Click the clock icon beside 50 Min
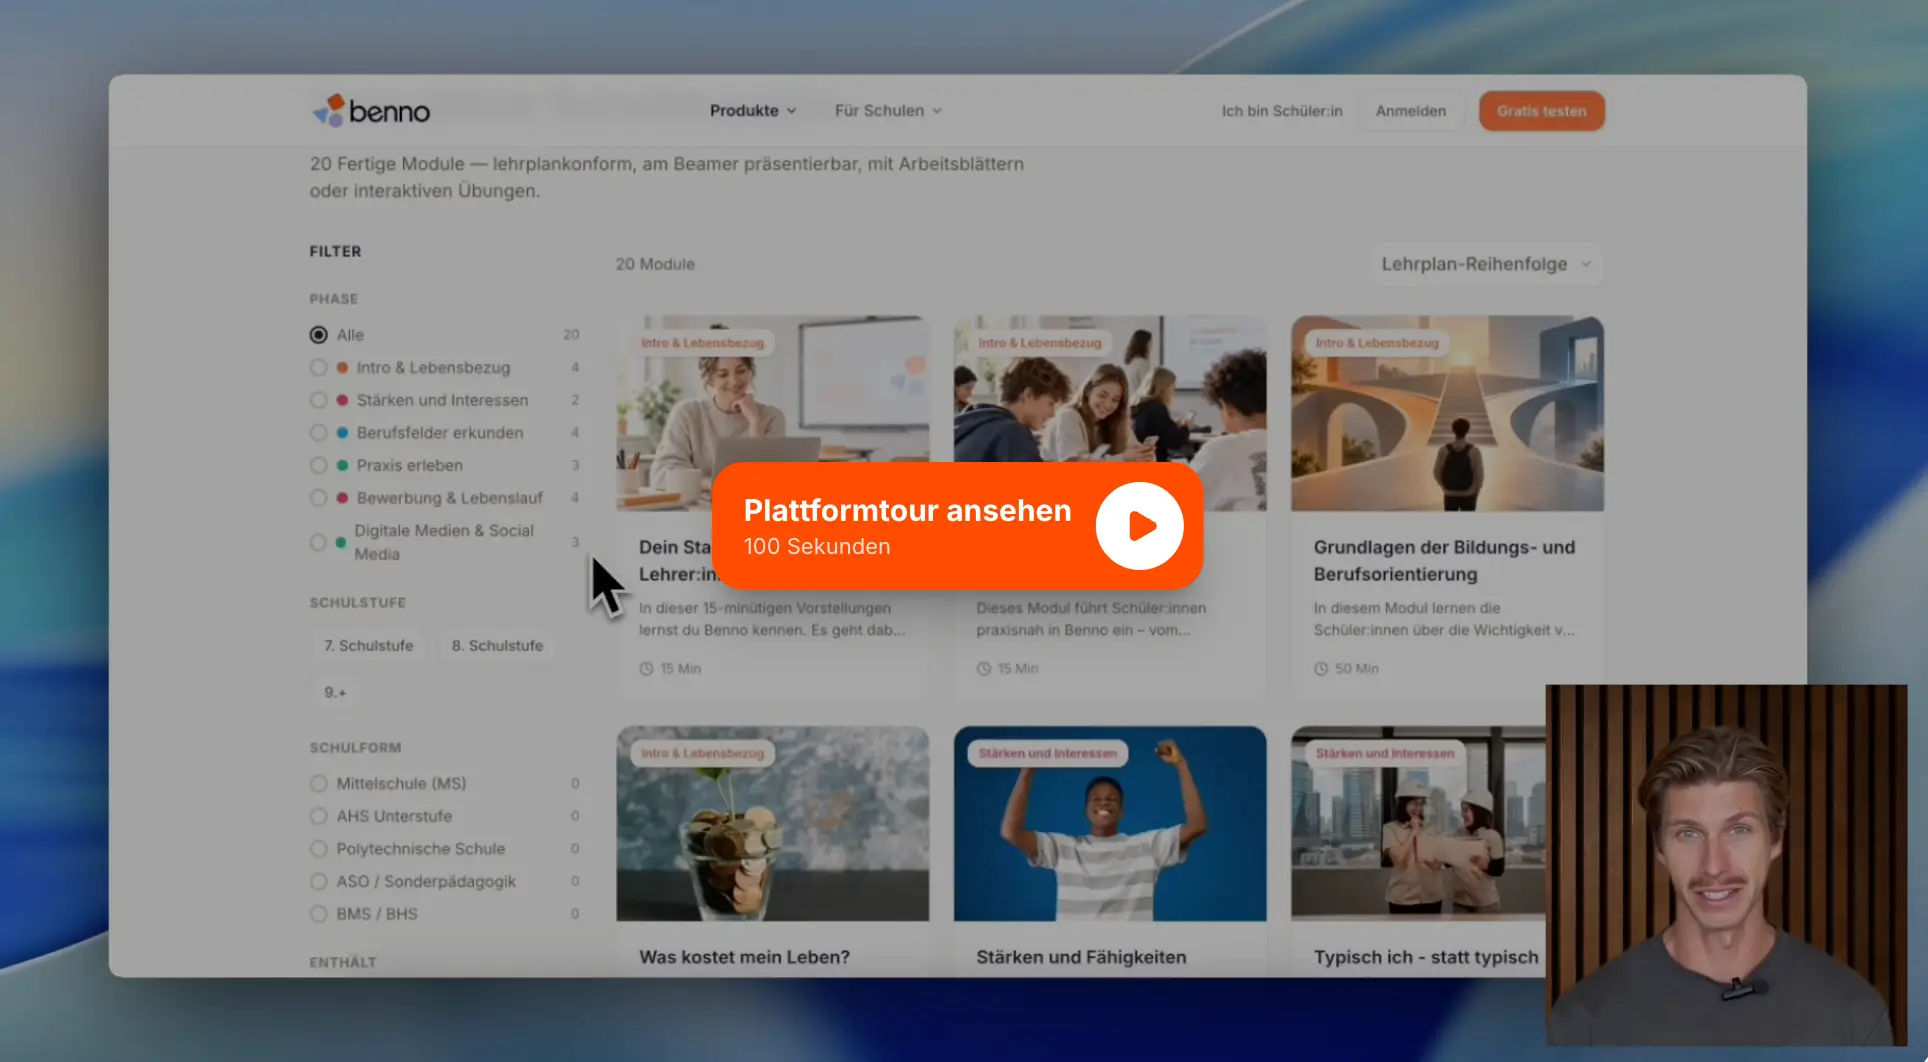The height and width of the screenshot is (1062, 1928). (x=1321, y=669)
